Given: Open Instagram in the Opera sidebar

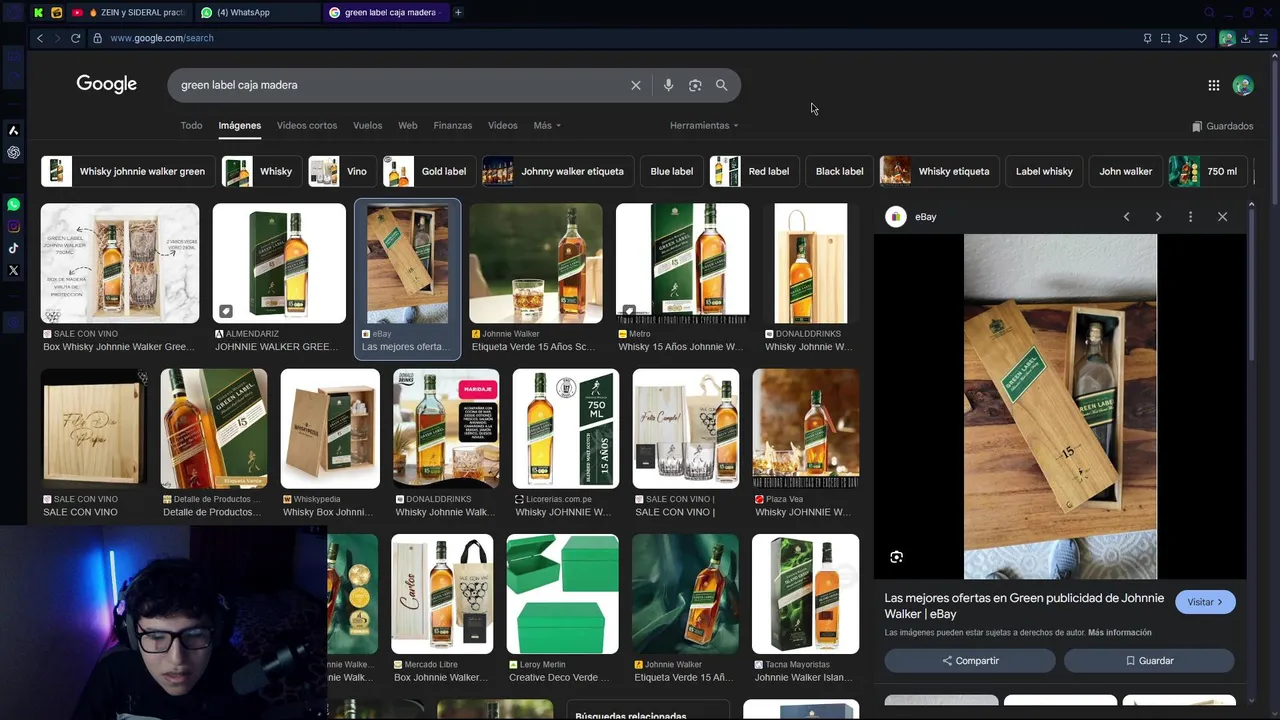Looking at the screenshot, I should click(13, 226).
